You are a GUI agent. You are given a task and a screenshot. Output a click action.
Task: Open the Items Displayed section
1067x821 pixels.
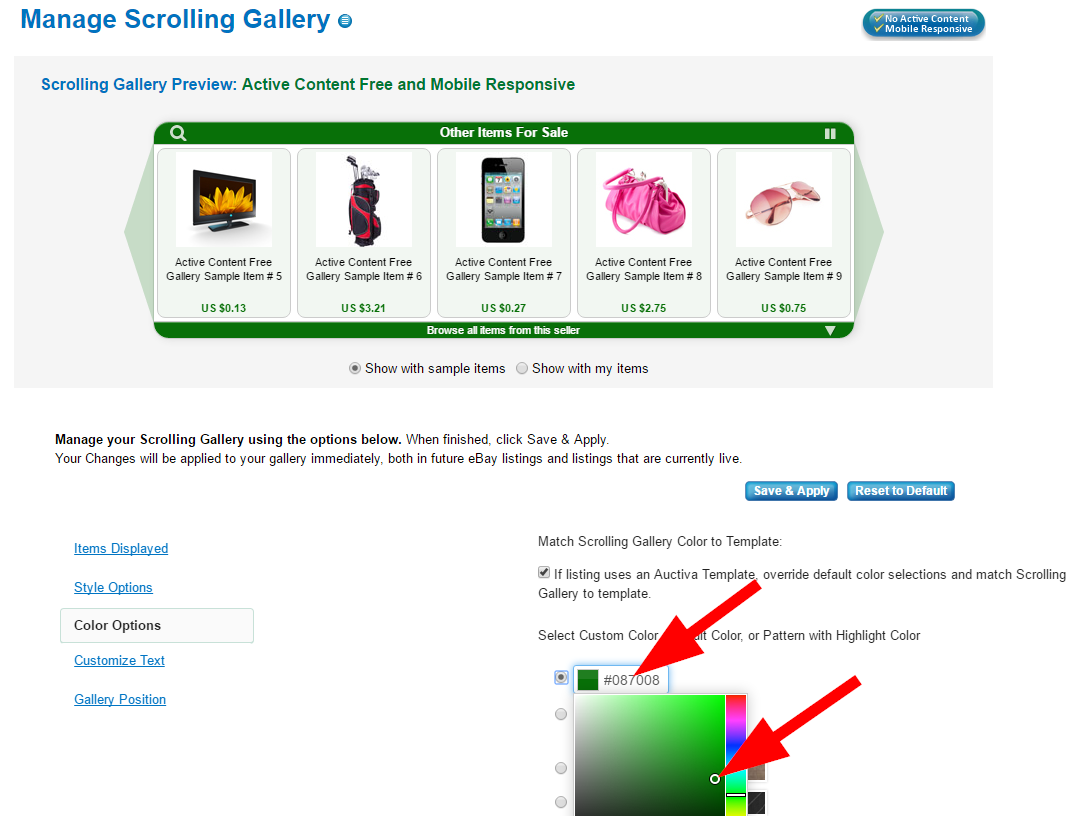pos(121,548)
